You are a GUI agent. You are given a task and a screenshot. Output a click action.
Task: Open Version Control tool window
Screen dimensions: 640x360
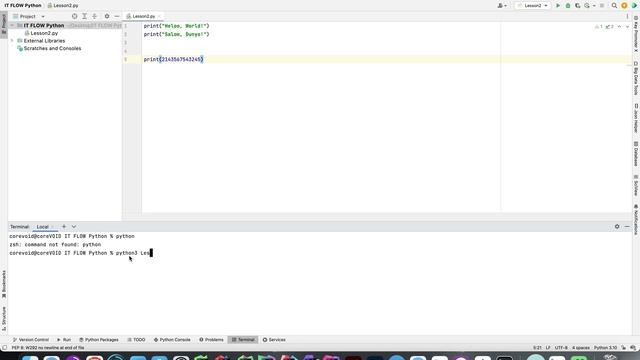click(31, 340)
